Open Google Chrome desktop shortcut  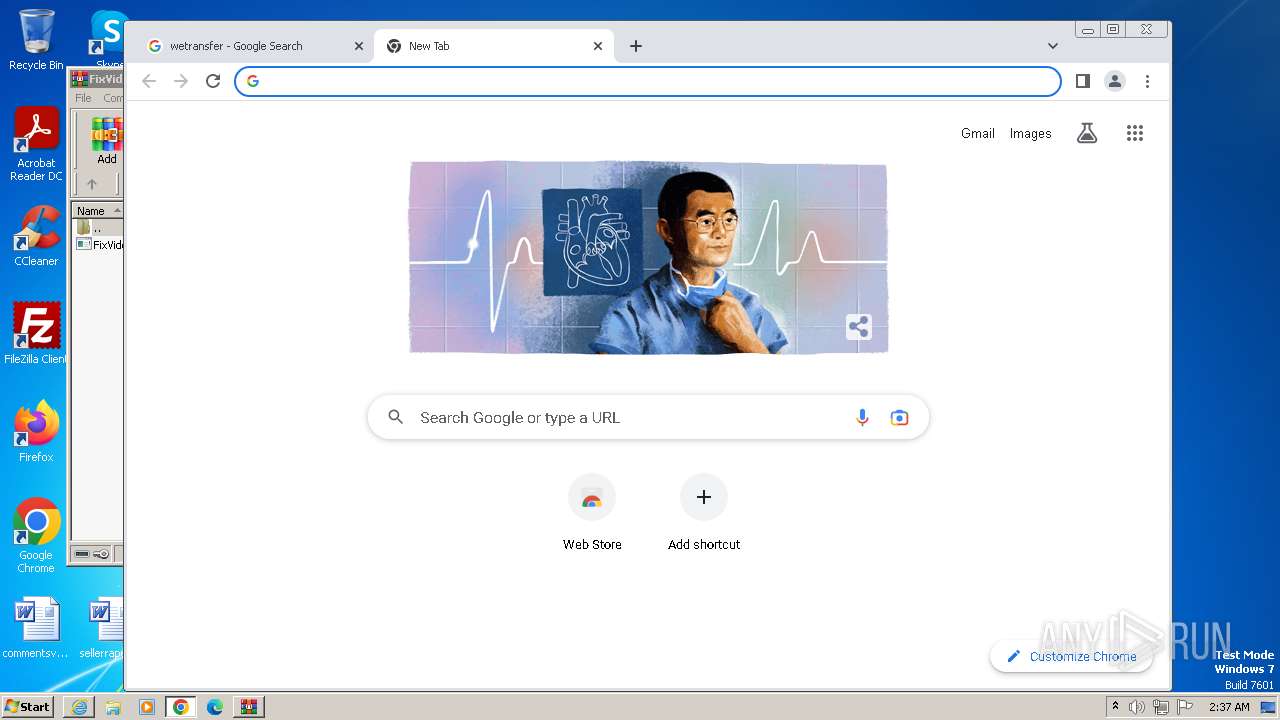pos(36,535)
